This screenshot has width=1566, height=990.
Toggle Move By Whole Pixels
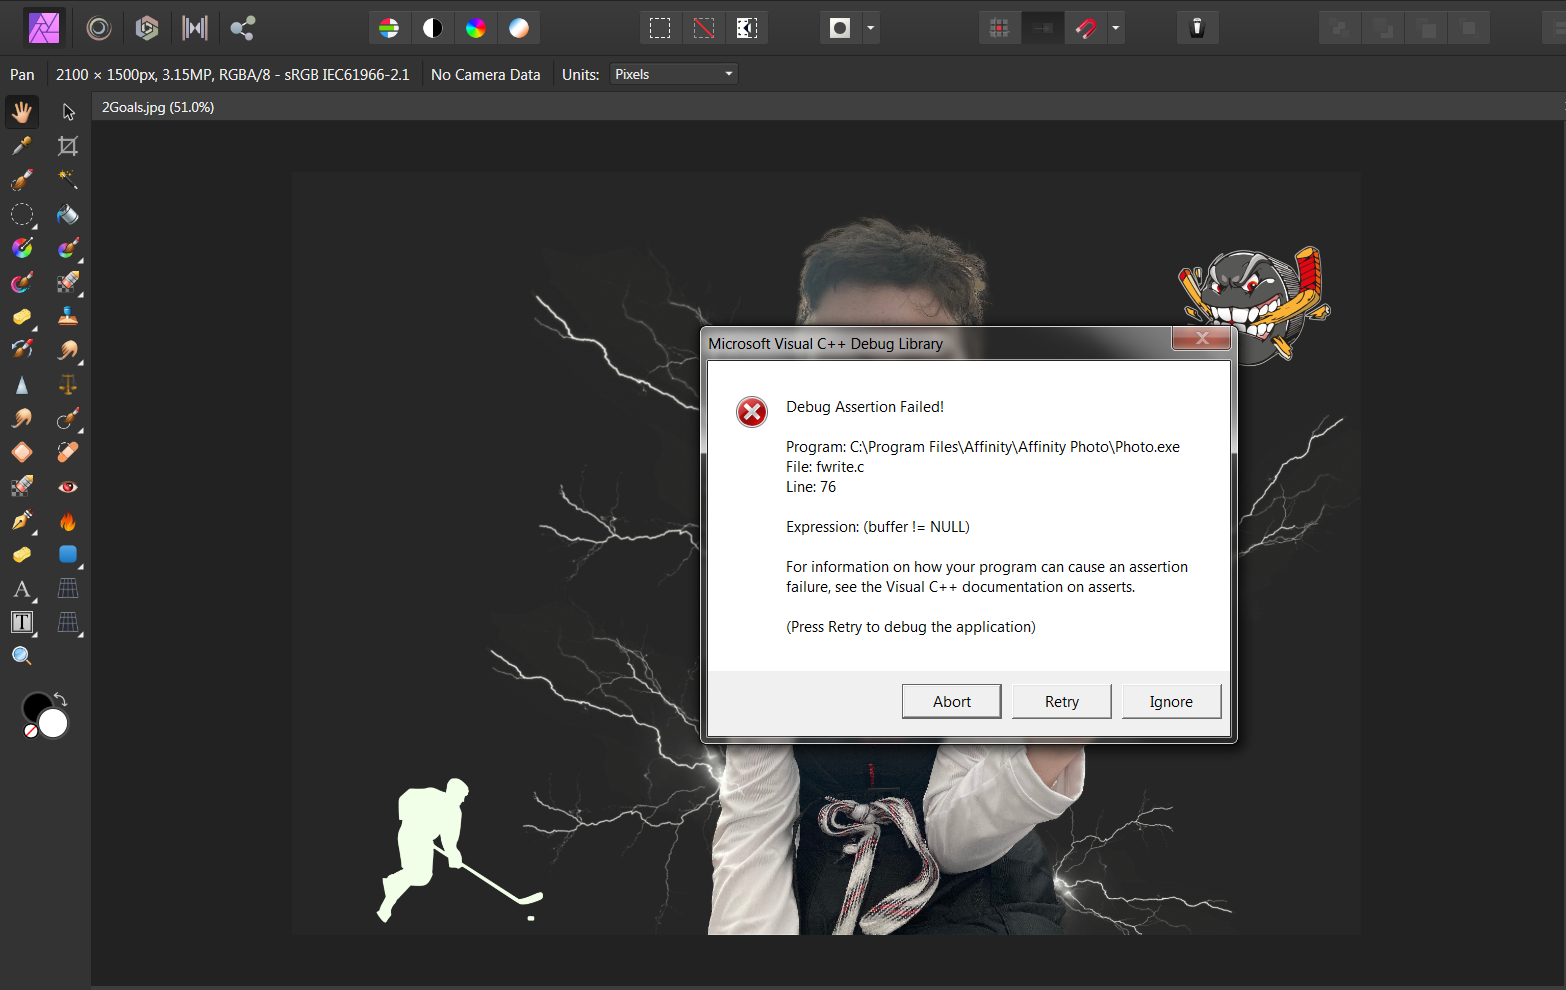click(x=1042, y=28)
